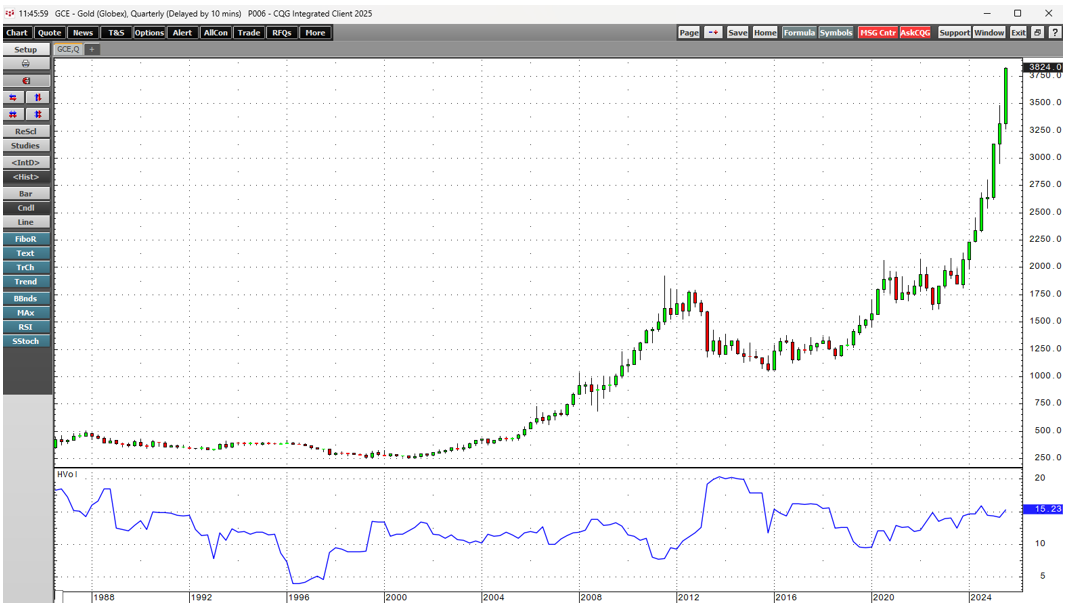
Task: Click the Save button
Action: [x=738, y=33]
